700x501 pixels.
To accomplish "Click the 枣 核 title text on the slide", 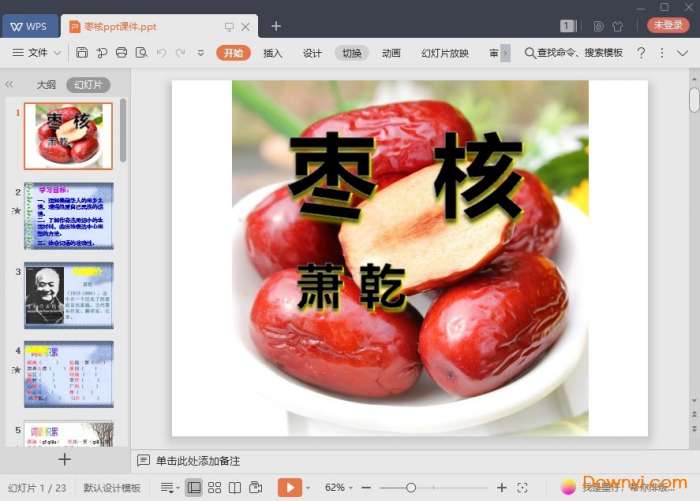I will point(405,177).
